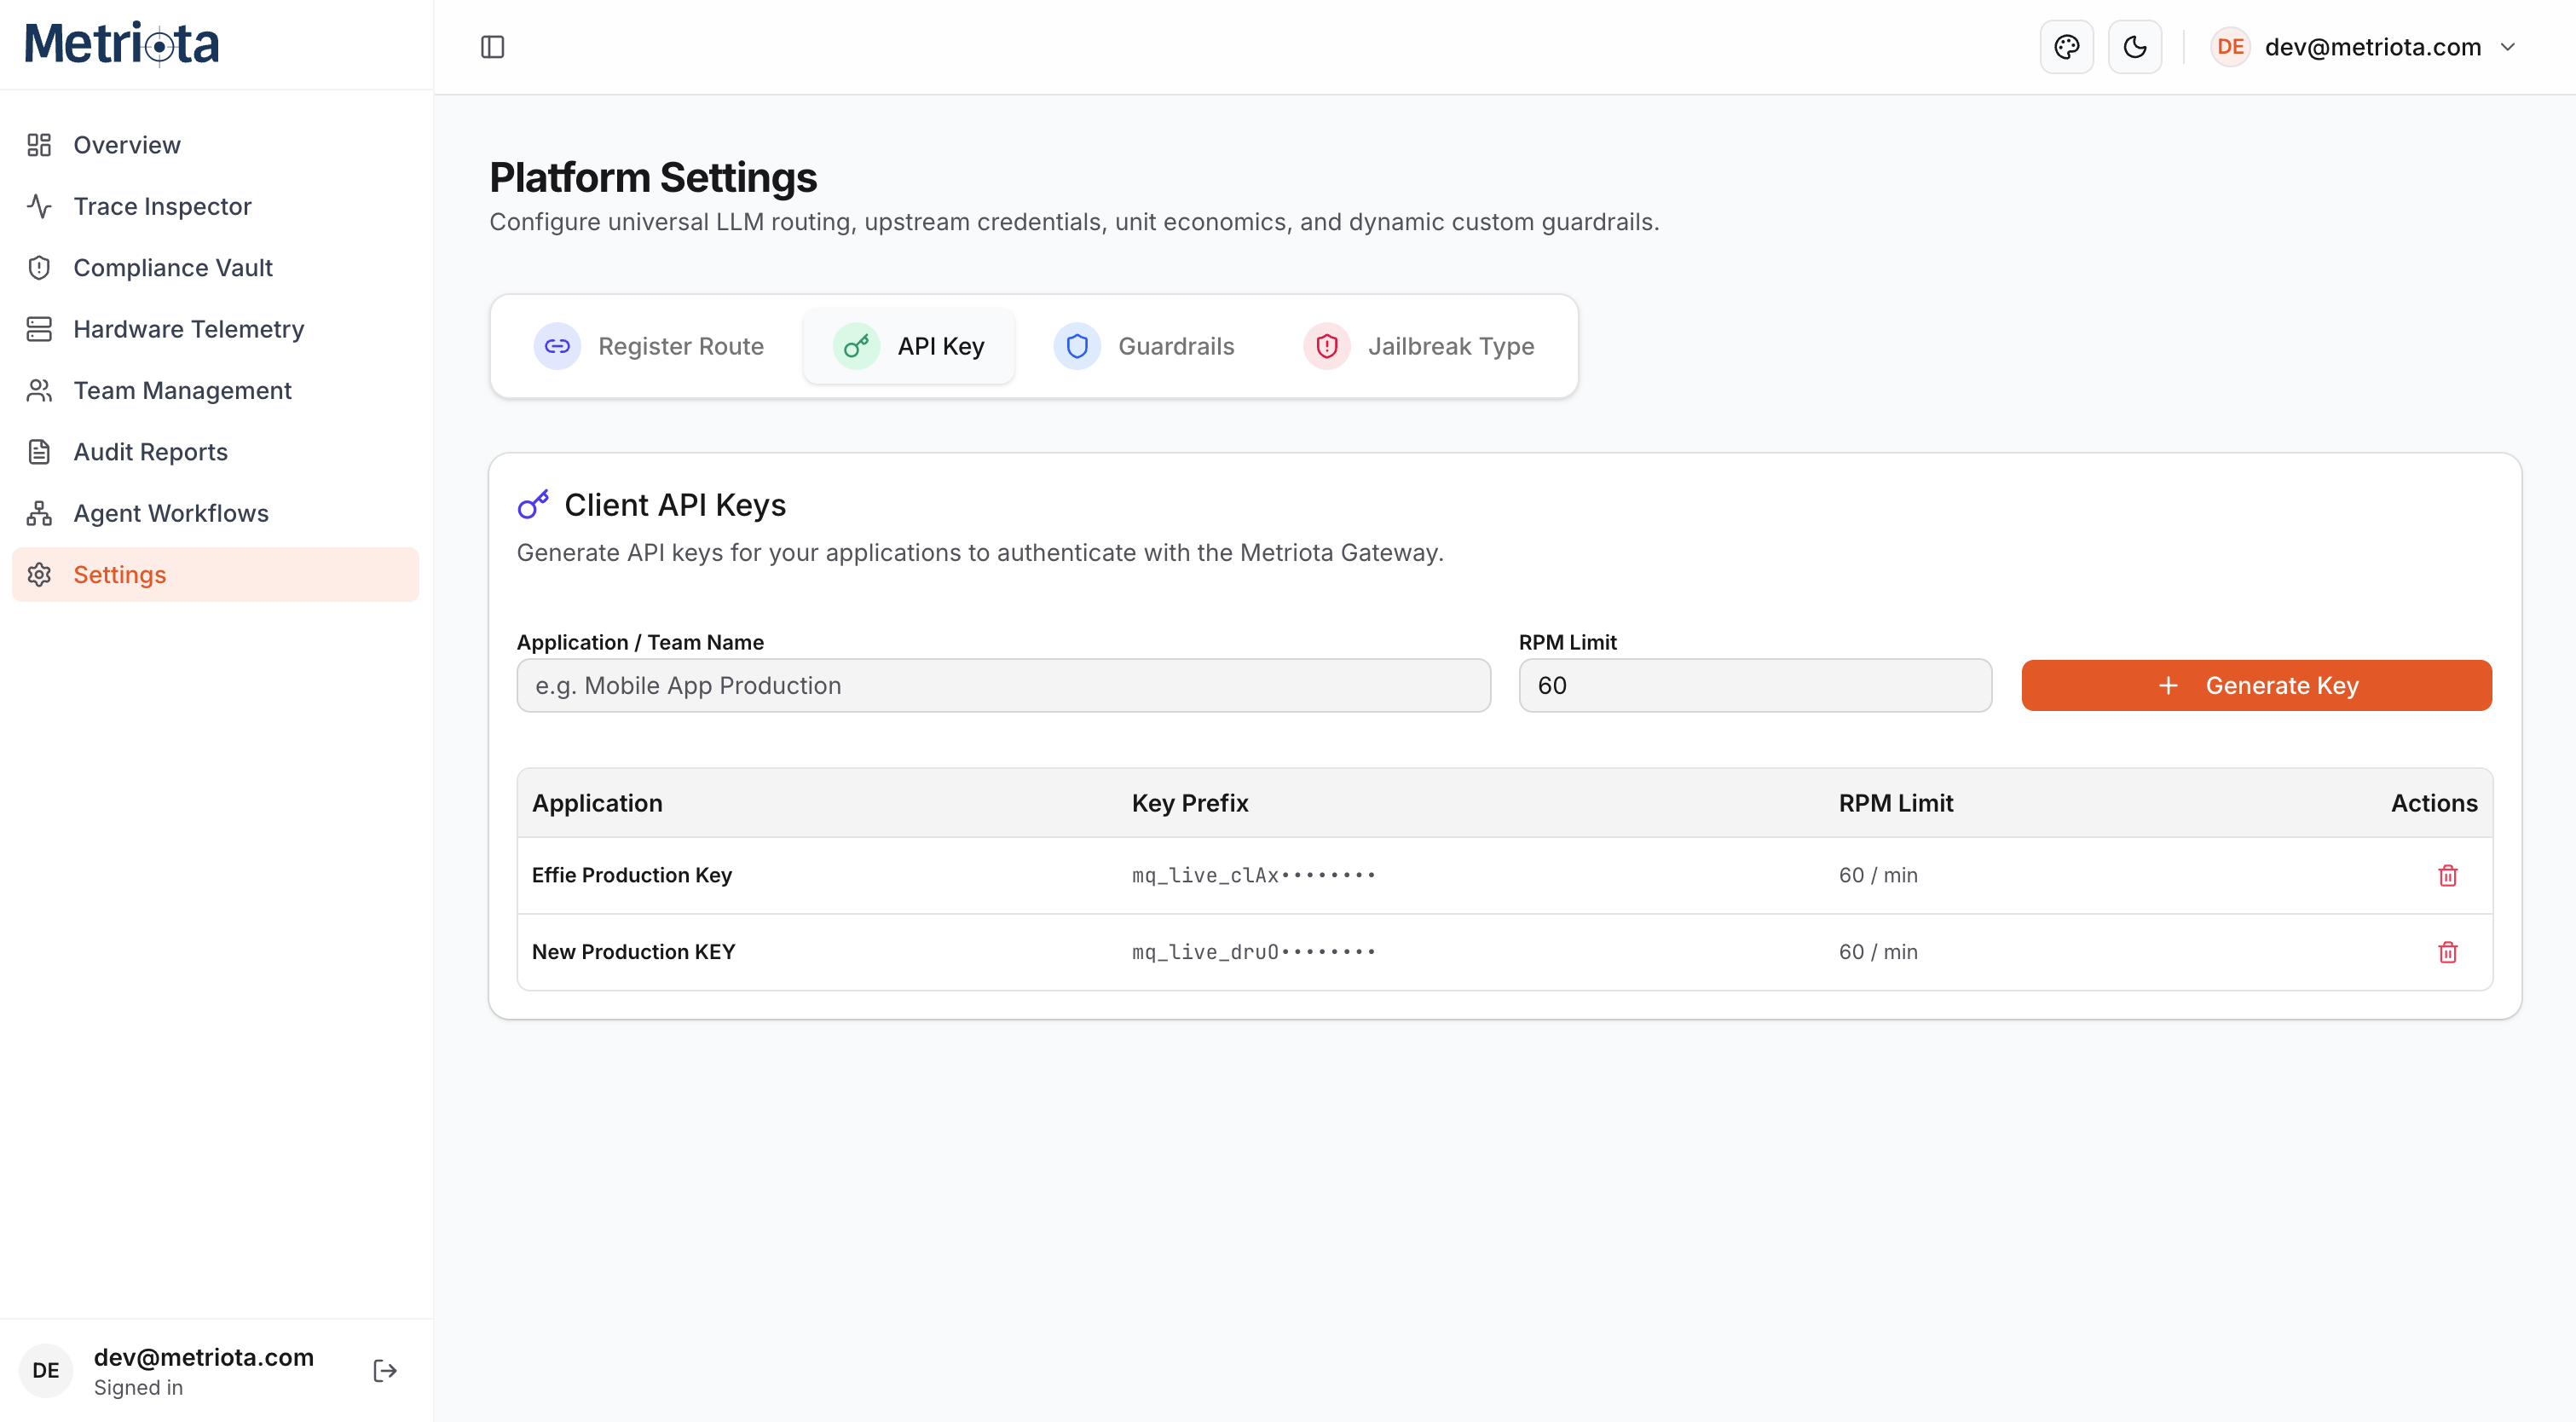Image resolution: width=2576 pixels, height=1422 pixels.
Task: Open Hardware Telemetry section
Action: (x=215, y=329)
